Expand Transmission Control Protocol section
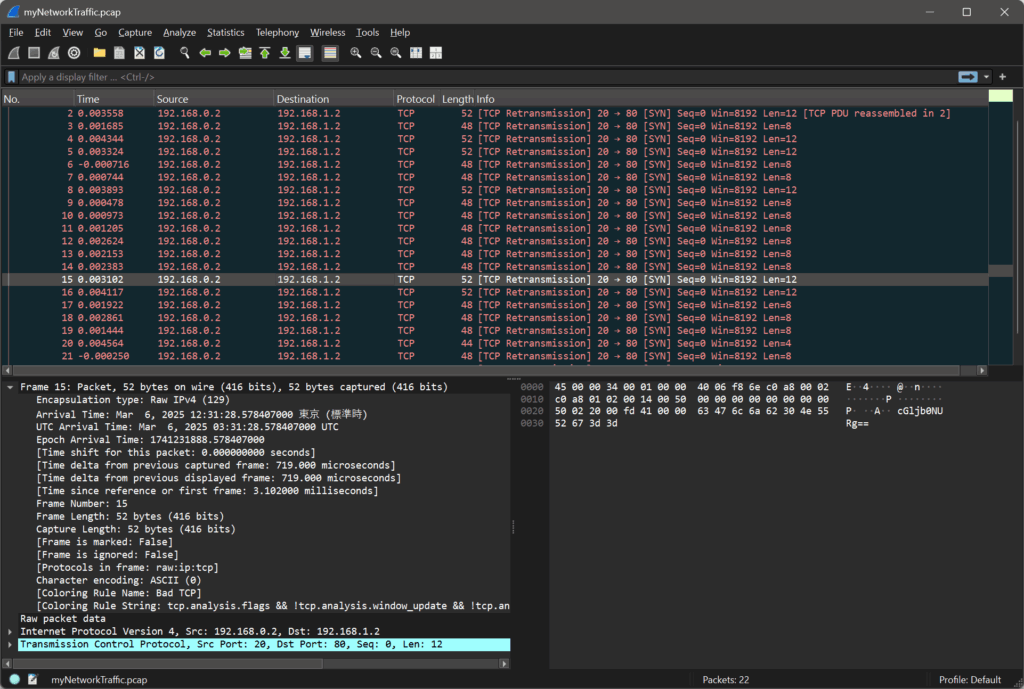Viewport: 1024px width, 689px height. [x=11, y=645]
